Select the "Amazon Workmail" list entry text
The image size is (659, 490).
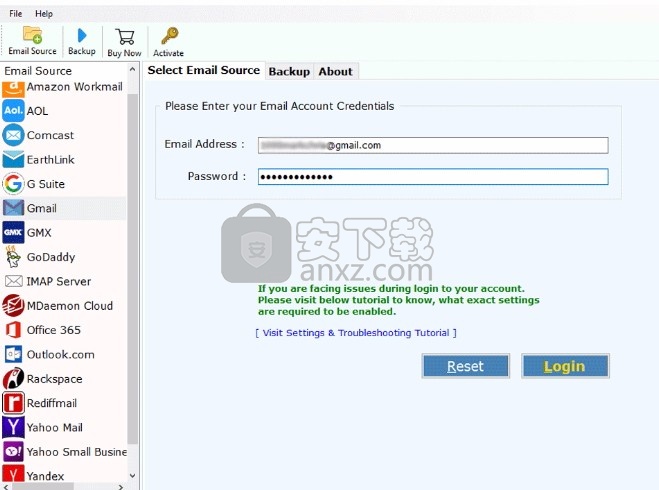pyautogui.click(x=75, y=87)
